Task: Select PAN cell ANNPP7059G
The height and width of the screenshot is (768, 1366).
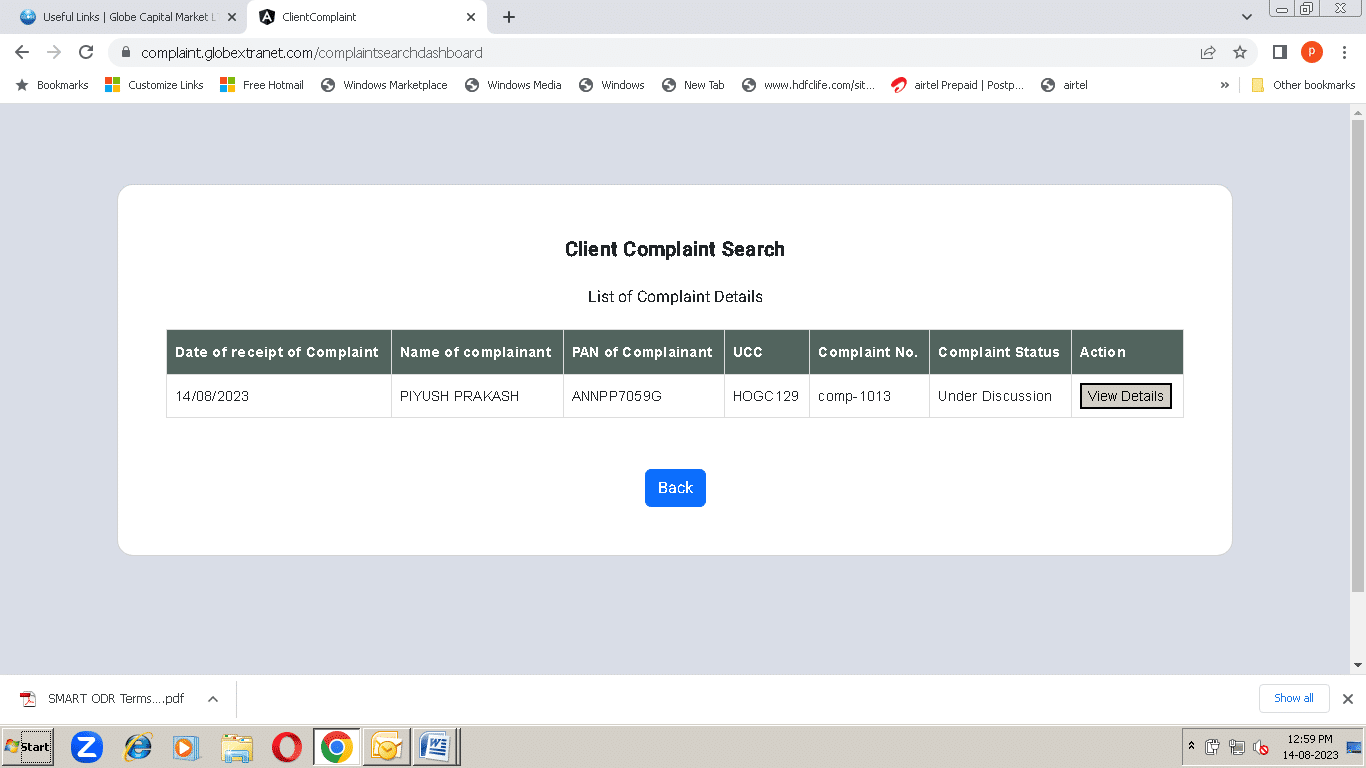Action: pos(644,396)
